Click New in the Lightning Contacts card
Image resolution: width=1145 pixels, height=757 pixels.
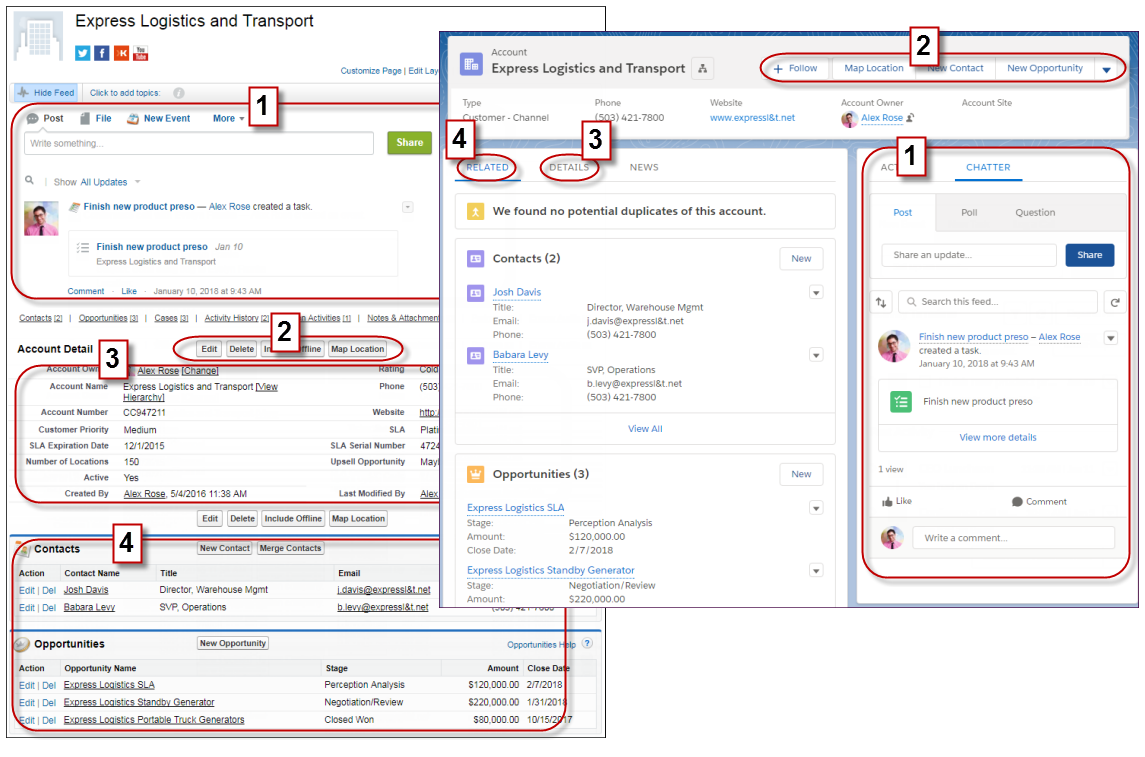801,258
